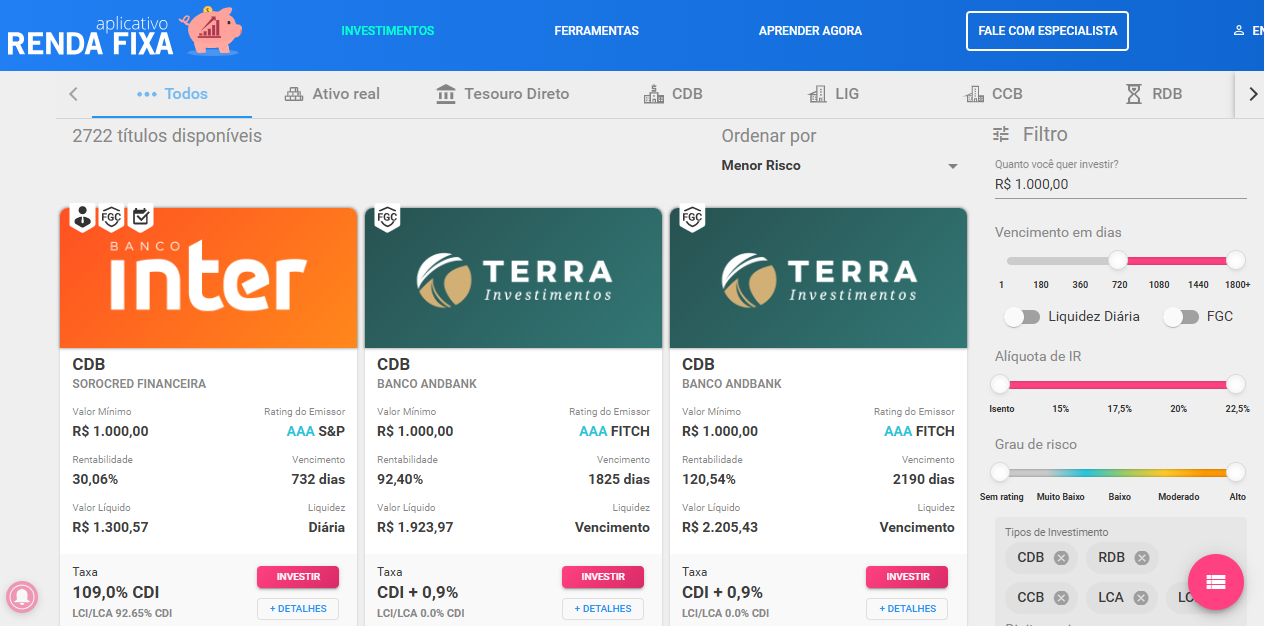This screenshot has width=1264, height=626.
Task: Remove the CDB investment type chip
Action: pos(1061,558)
